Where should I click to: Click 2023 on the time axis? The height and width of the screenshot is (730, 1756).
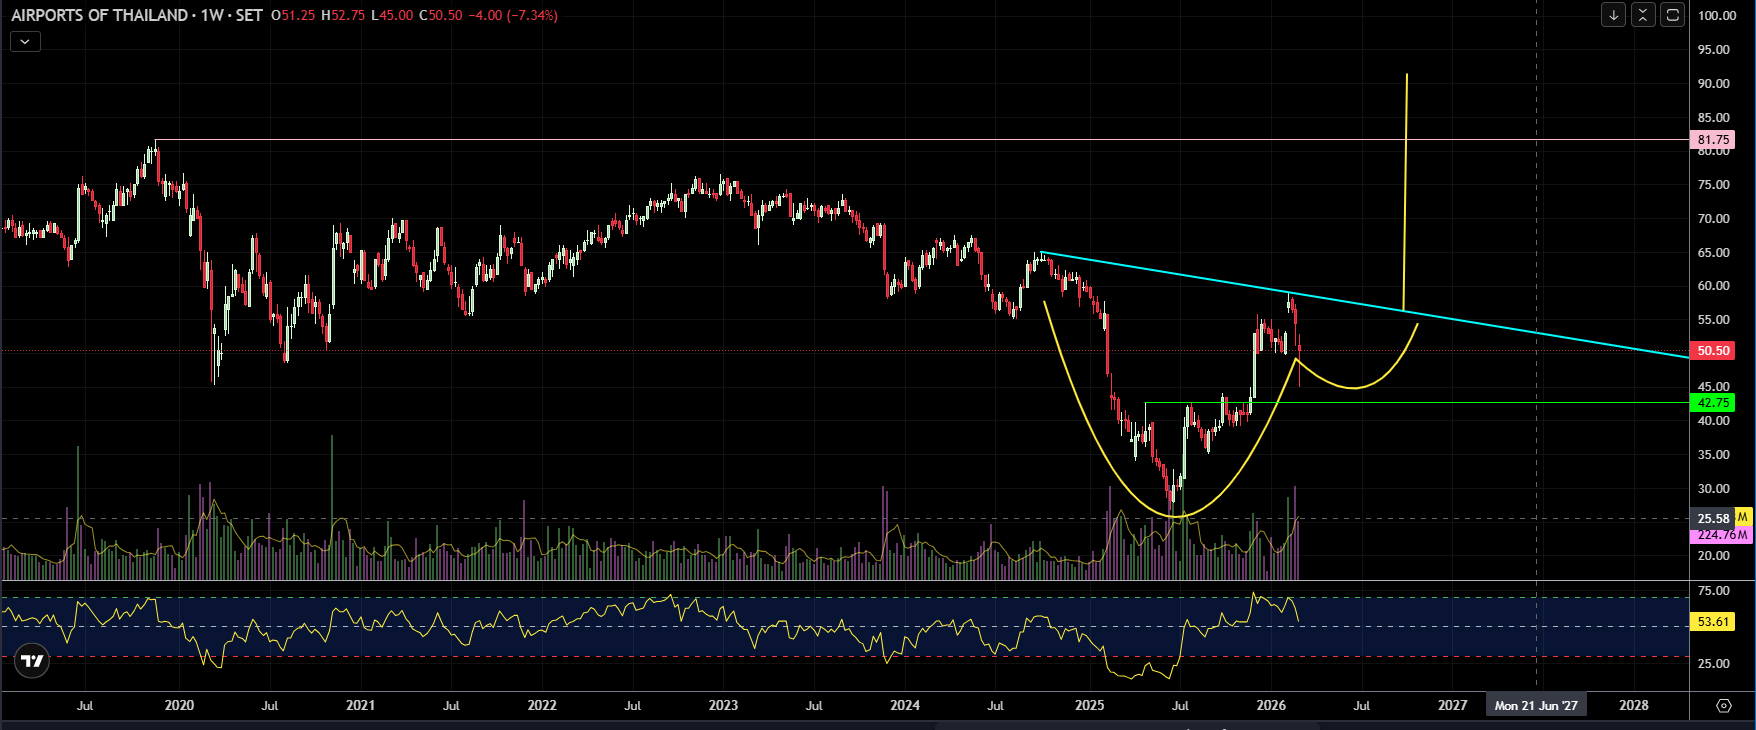point(723,705)
